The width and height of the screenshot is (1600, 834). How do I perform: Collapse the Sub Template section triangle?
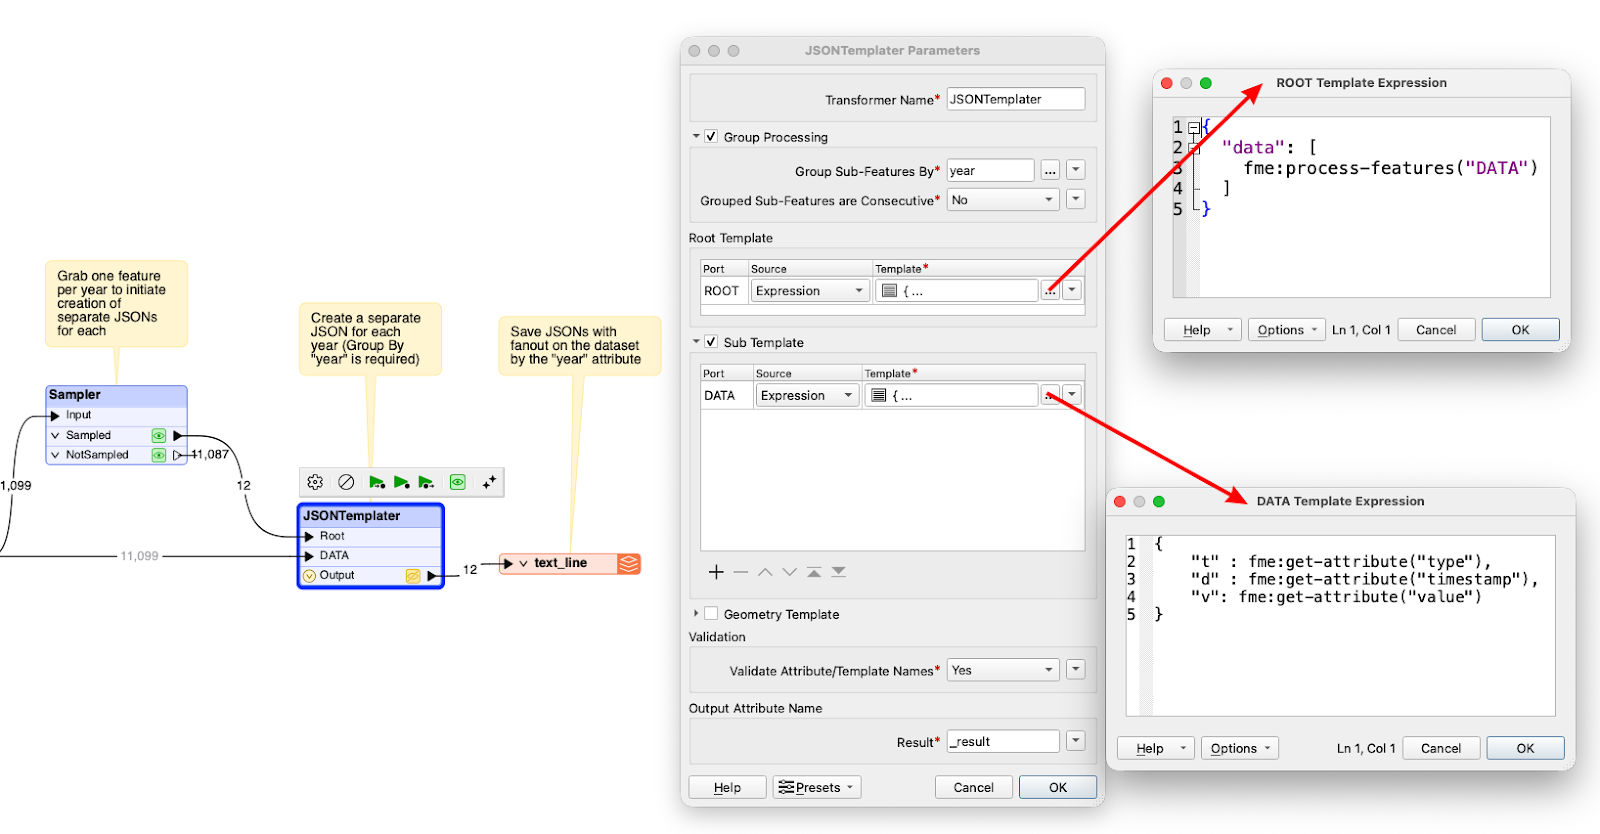(696, 341)
